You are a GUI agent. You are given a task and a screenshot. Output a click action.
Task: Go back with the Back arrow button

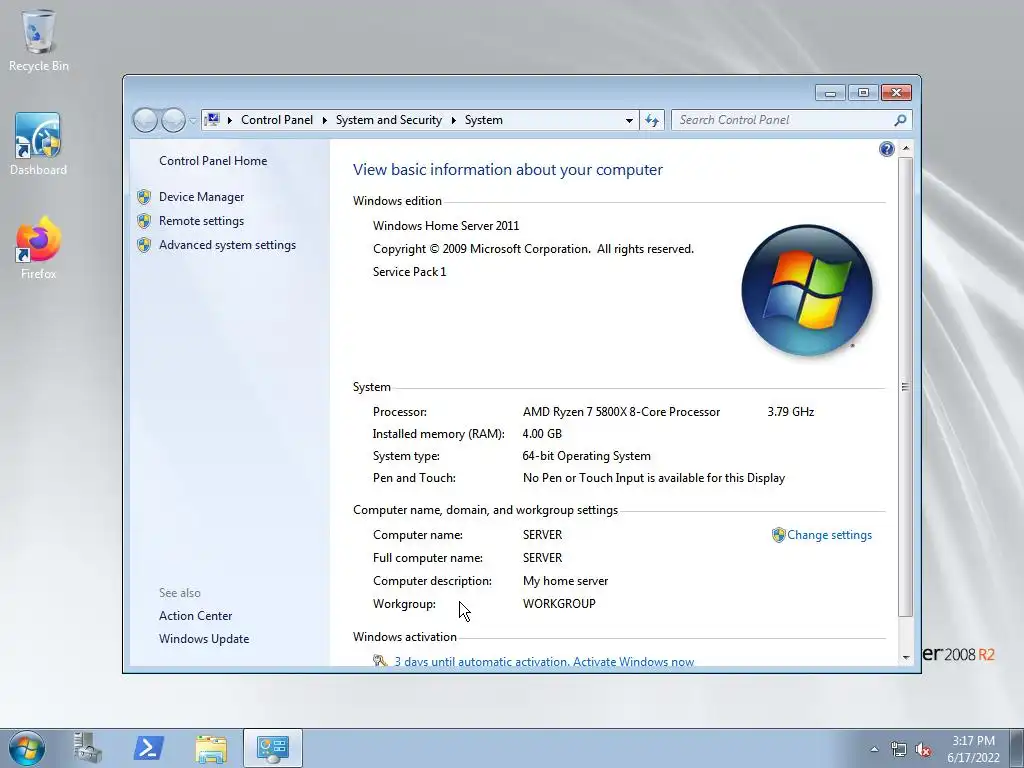pyautogui.click(x=145, y=120)
